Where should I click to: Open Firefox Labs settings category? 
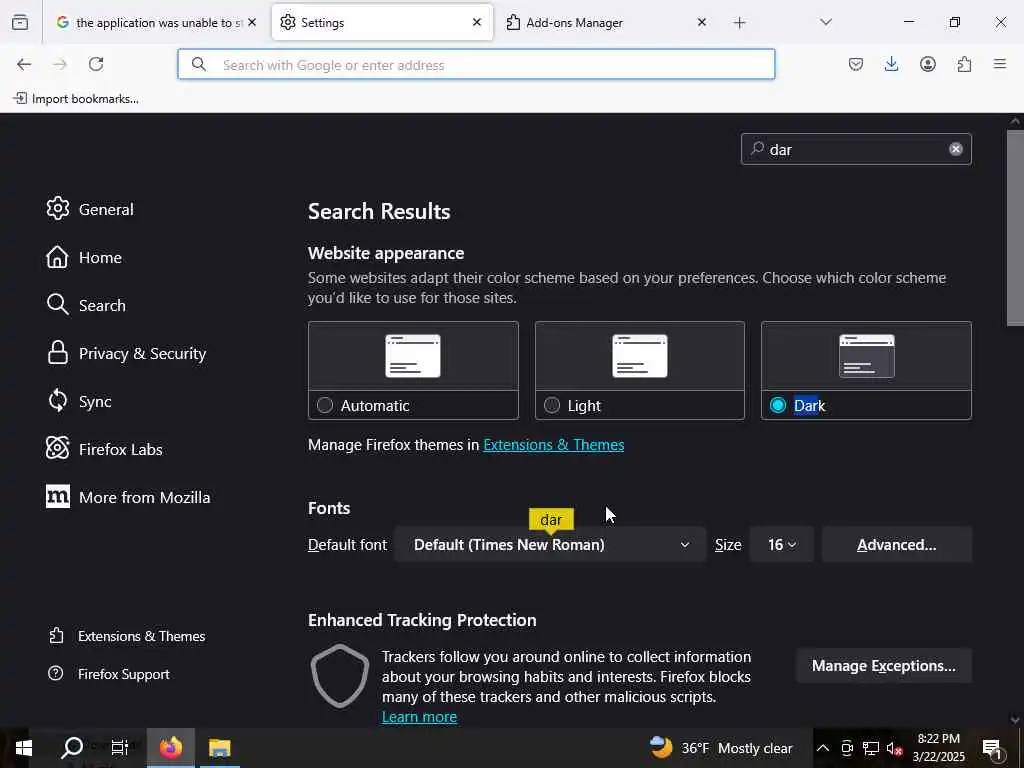(104, 449)
